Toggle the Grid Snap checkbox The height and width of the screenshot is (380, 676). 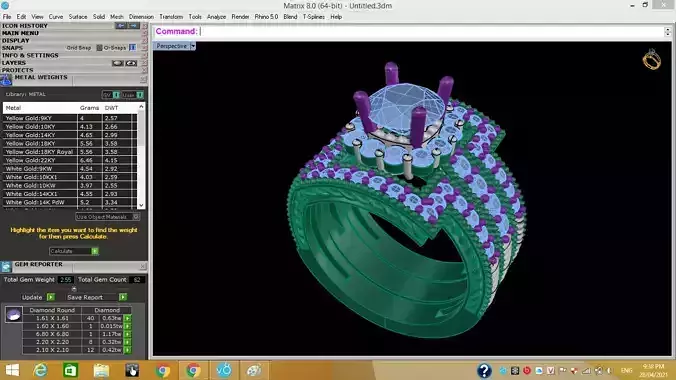pyautogui.click(x=99, y=48)
